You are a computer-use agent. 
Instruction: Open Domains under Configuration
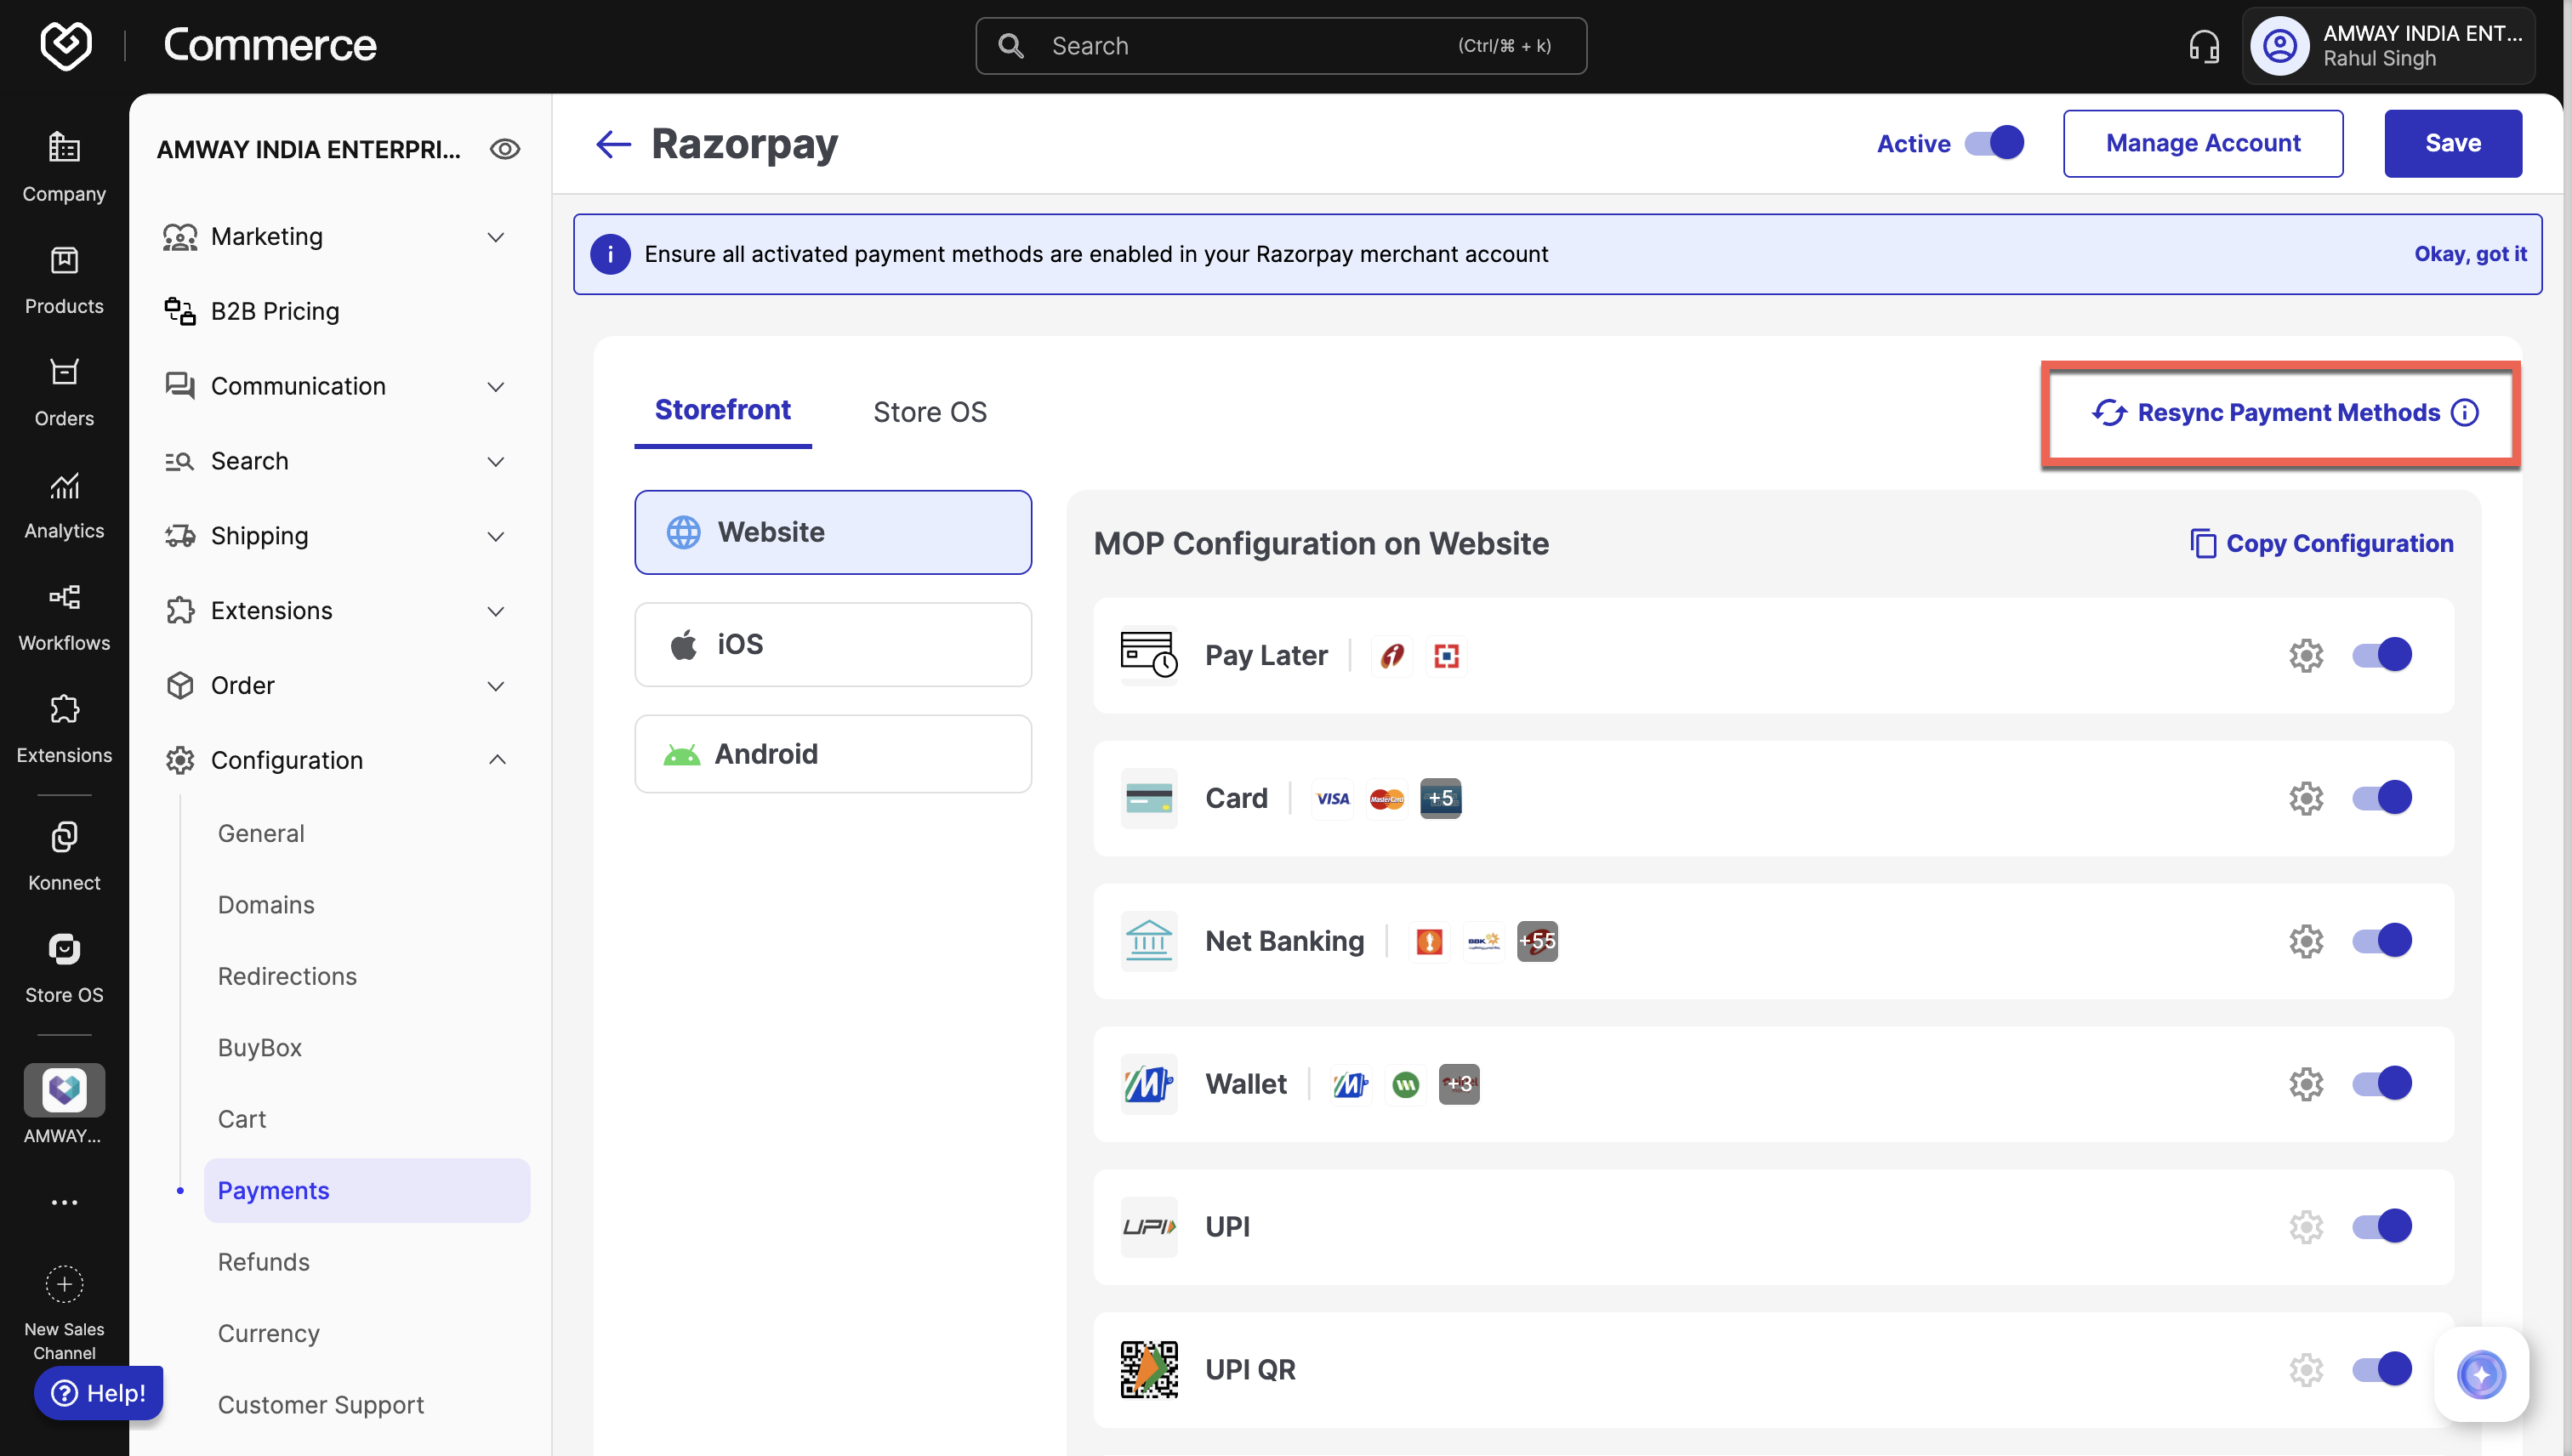266,905
